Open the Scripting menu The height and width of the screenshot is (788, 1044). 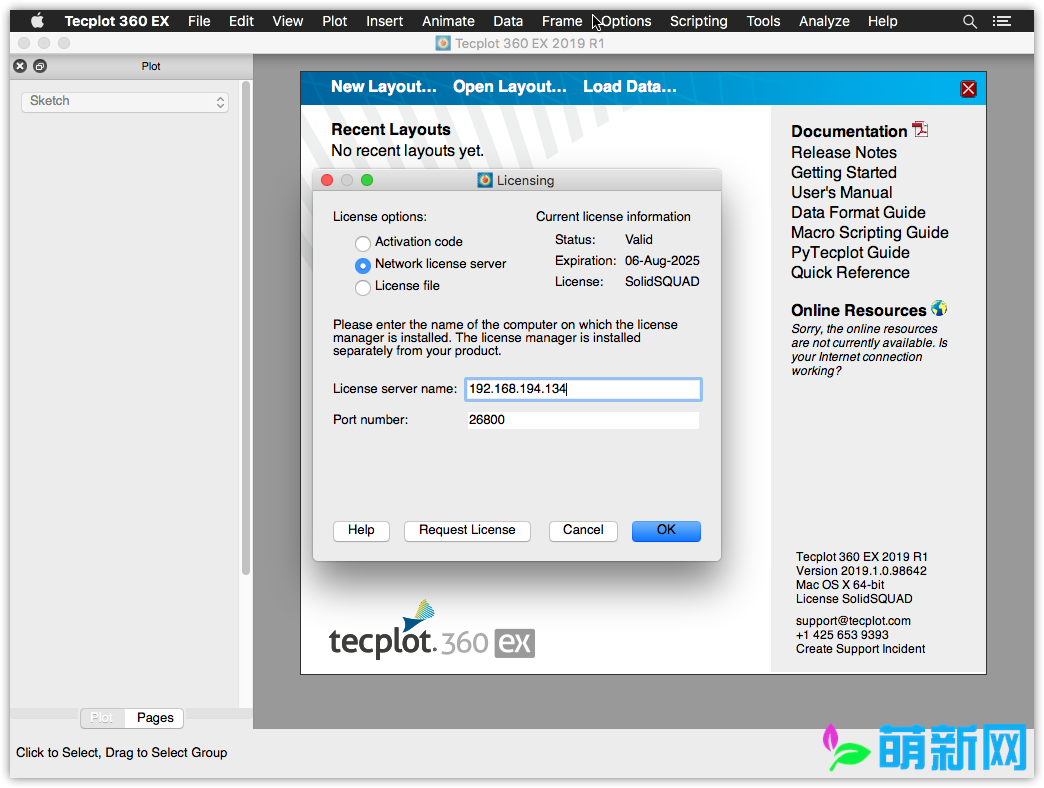click(698, 21)
